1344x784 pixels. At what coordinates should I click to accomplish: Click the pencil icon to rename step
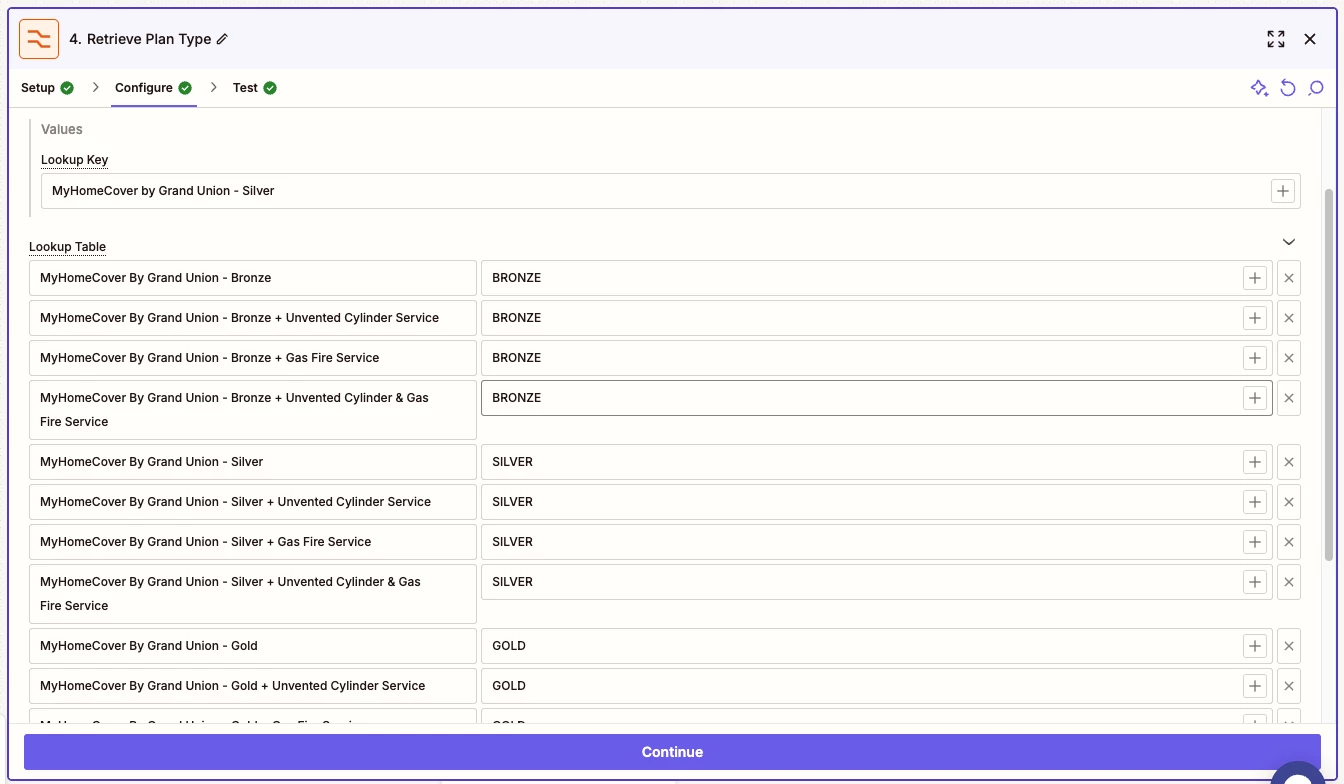pos(222,39)
